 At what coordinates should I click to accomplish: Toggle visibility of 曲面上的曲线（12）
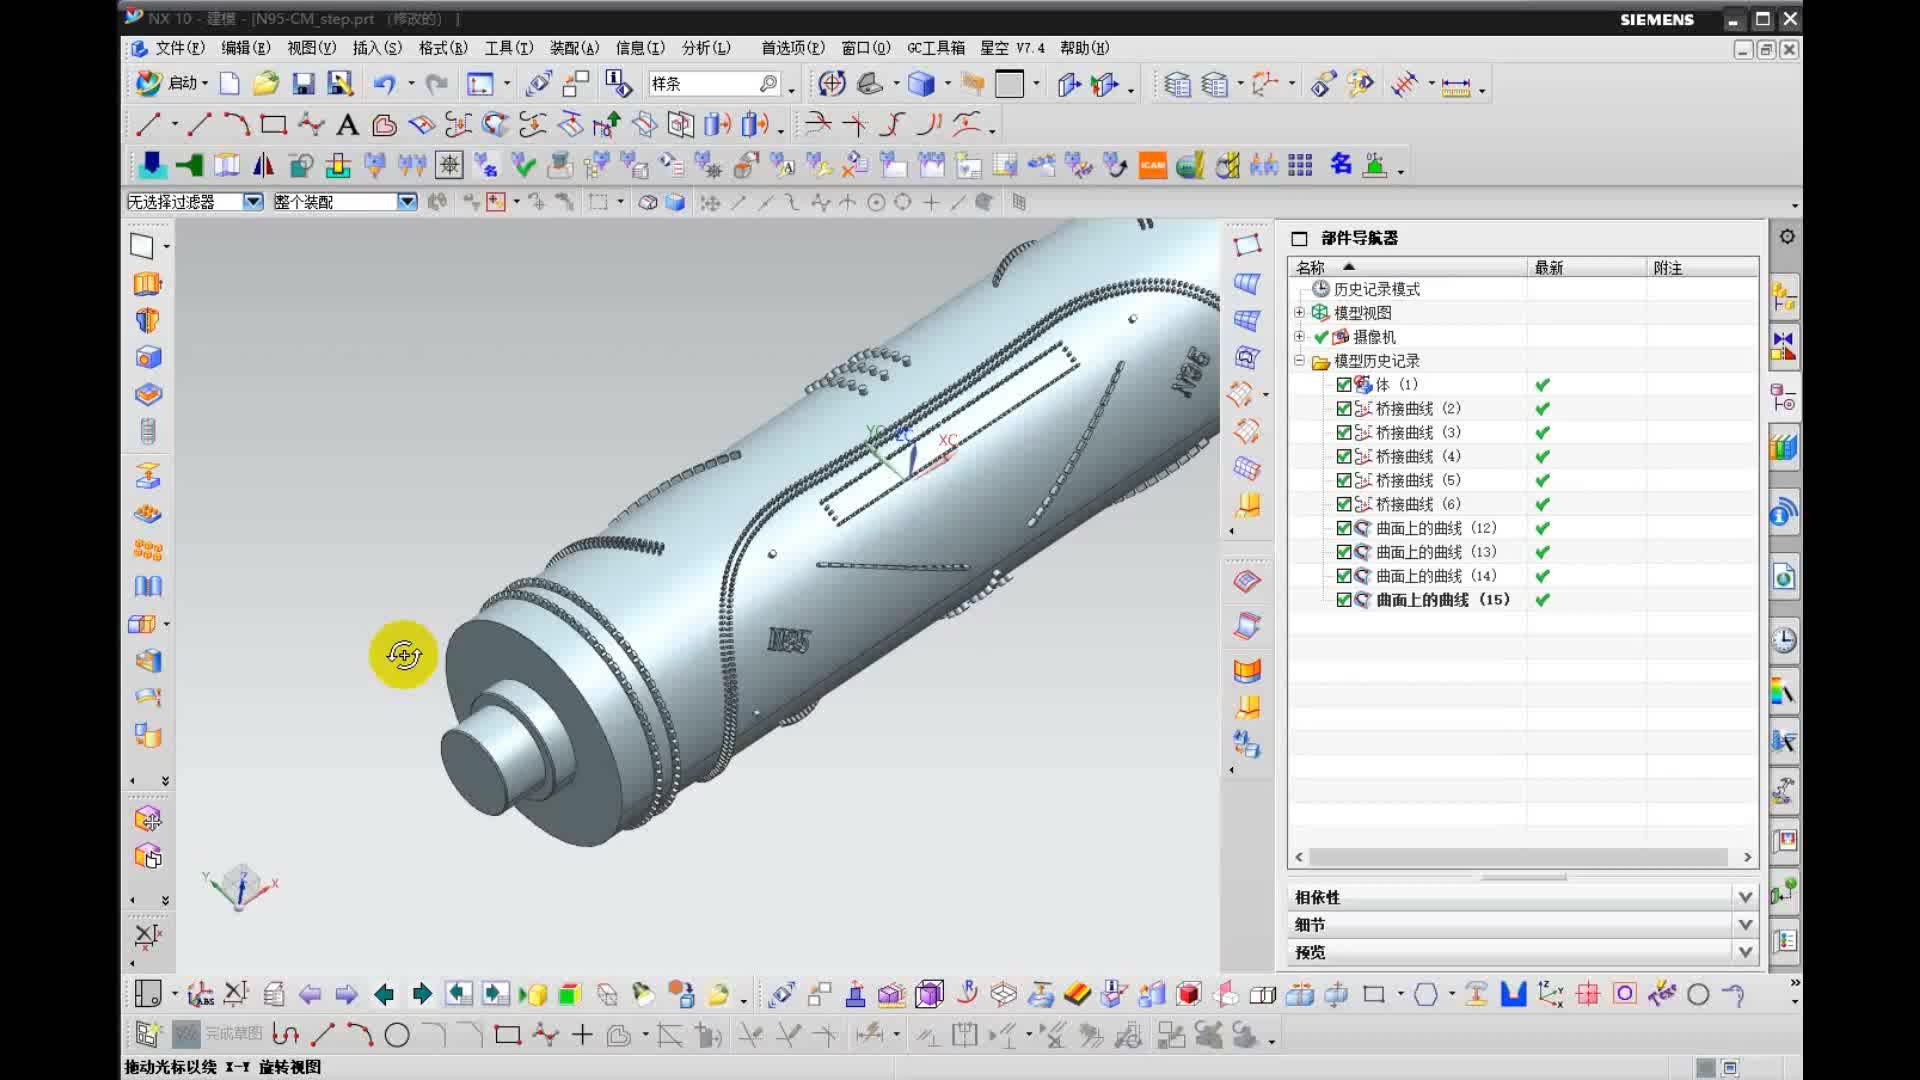pos(1344,527)
